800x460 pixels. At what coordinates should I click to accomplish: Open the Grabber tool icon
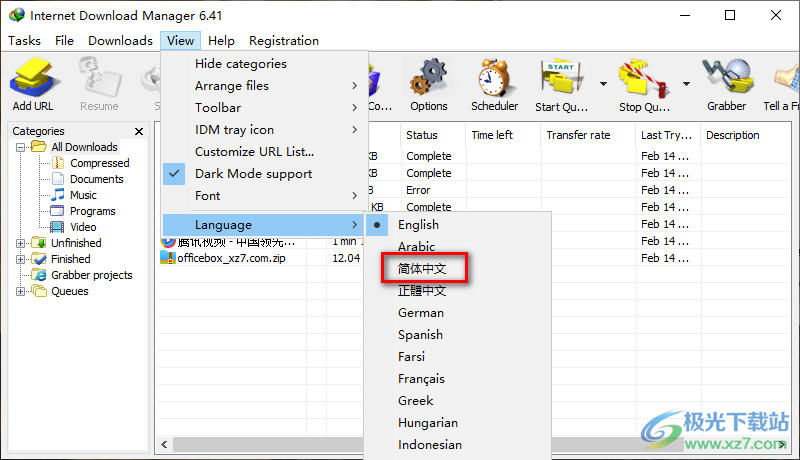click(x=727, y=78)
